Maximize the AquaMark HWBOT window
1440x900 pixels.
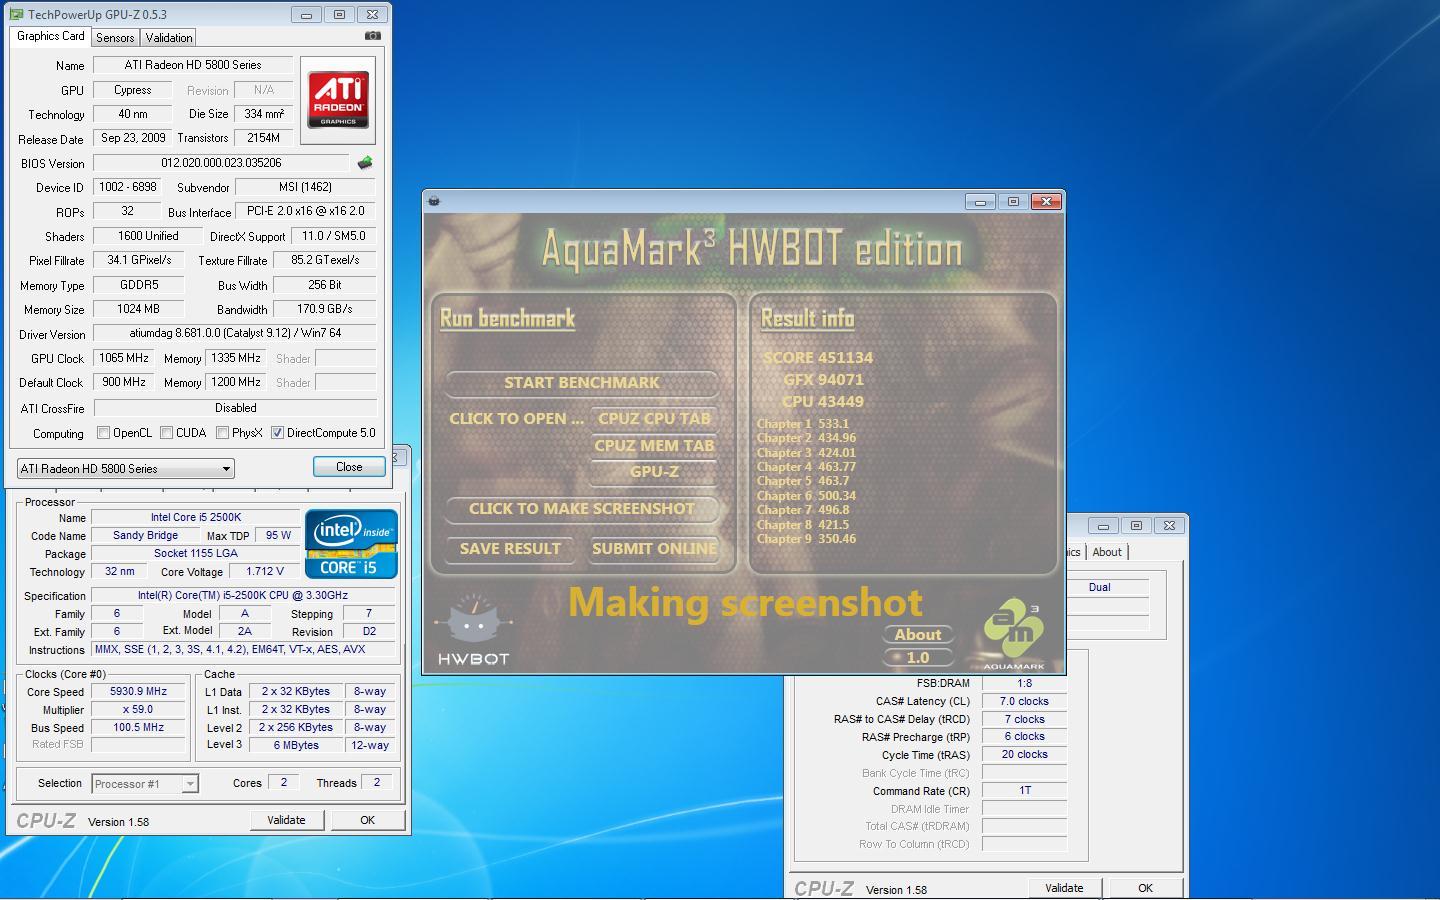coord(1013,201)
